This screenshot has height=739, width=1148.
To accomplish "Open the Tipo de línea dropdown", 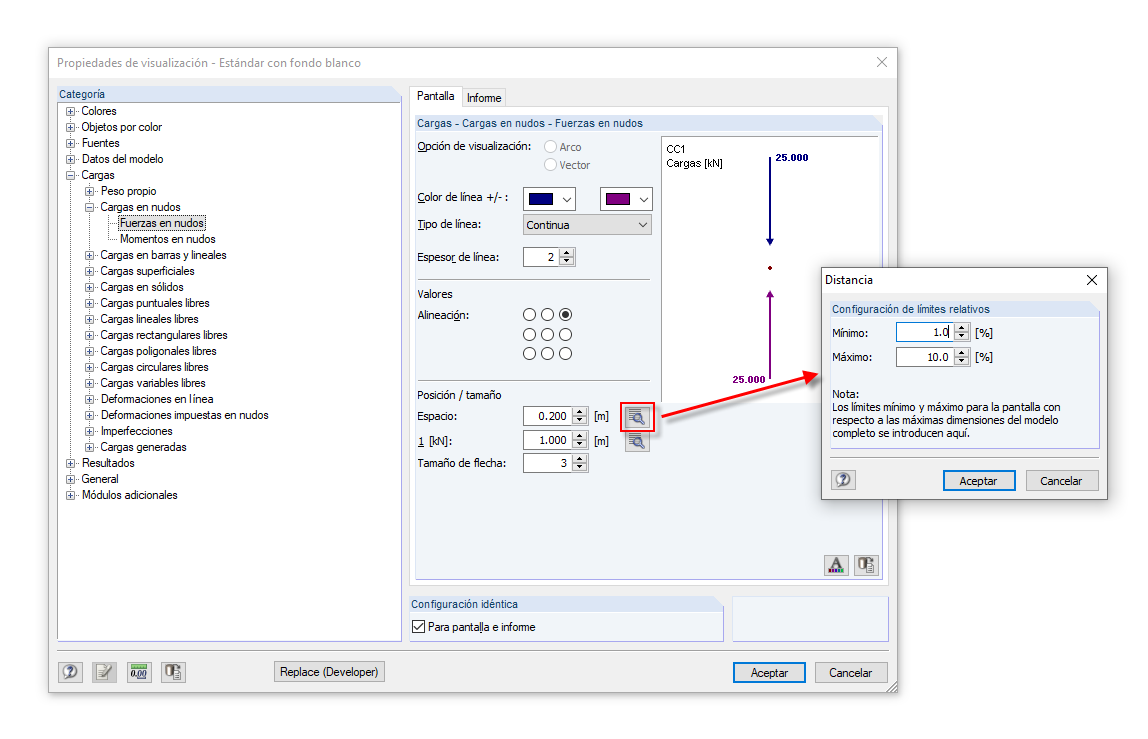I will 587,225.
